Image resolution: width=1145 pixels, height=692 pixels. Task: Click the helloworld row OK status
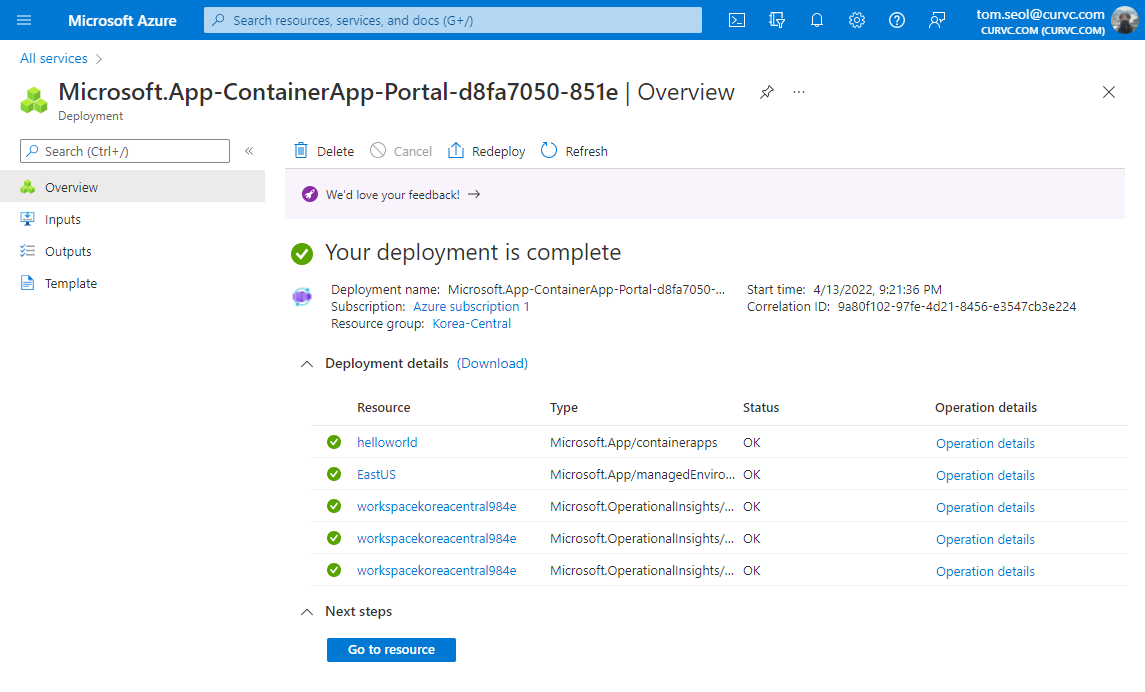coord(751,442)
